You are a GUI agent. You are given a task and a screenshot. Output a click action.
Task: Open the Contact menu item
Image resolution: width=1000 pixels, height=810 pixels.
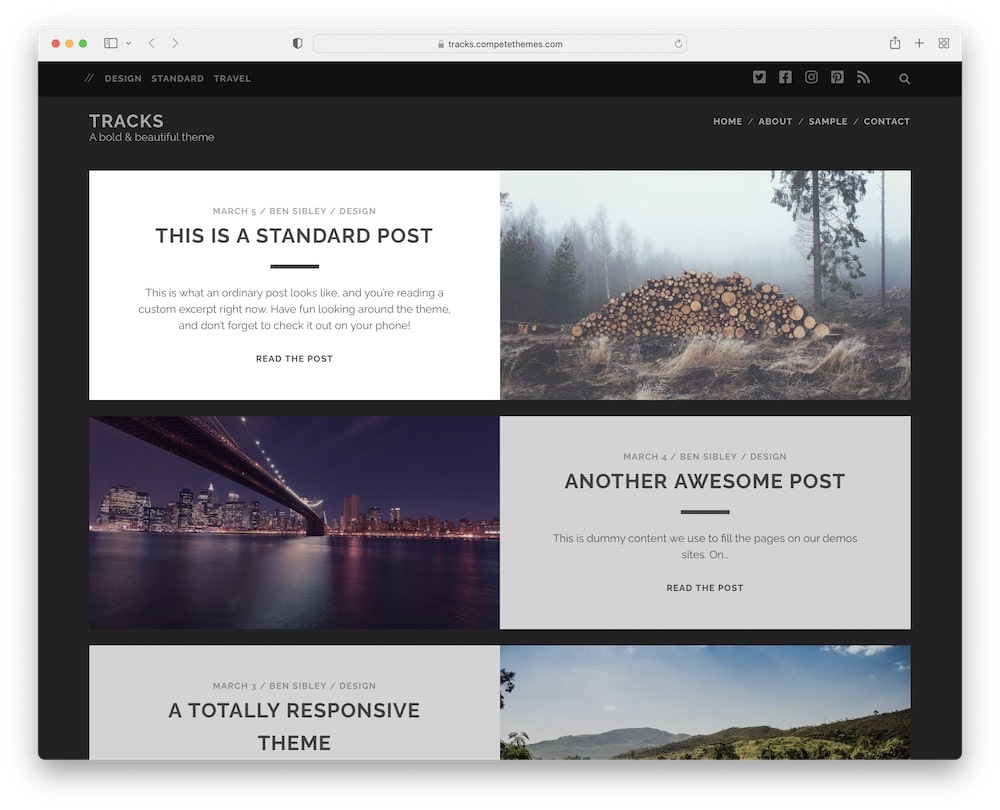click(x=886, y=121)
